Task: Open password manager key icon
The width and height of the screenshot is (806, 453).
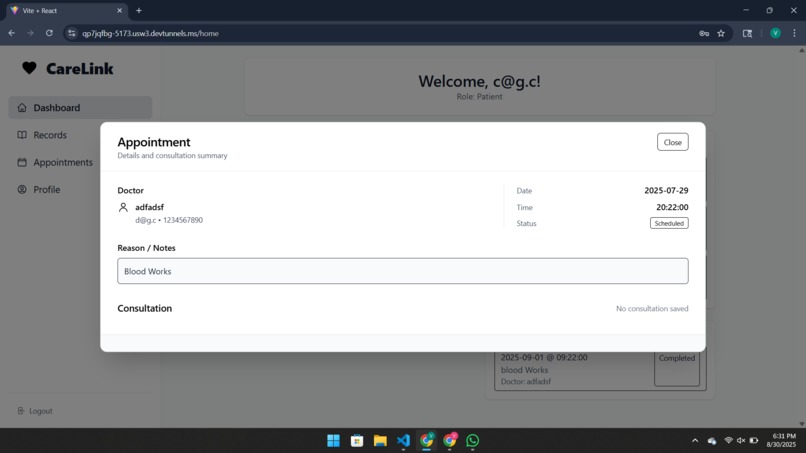Action: point(704,33)
